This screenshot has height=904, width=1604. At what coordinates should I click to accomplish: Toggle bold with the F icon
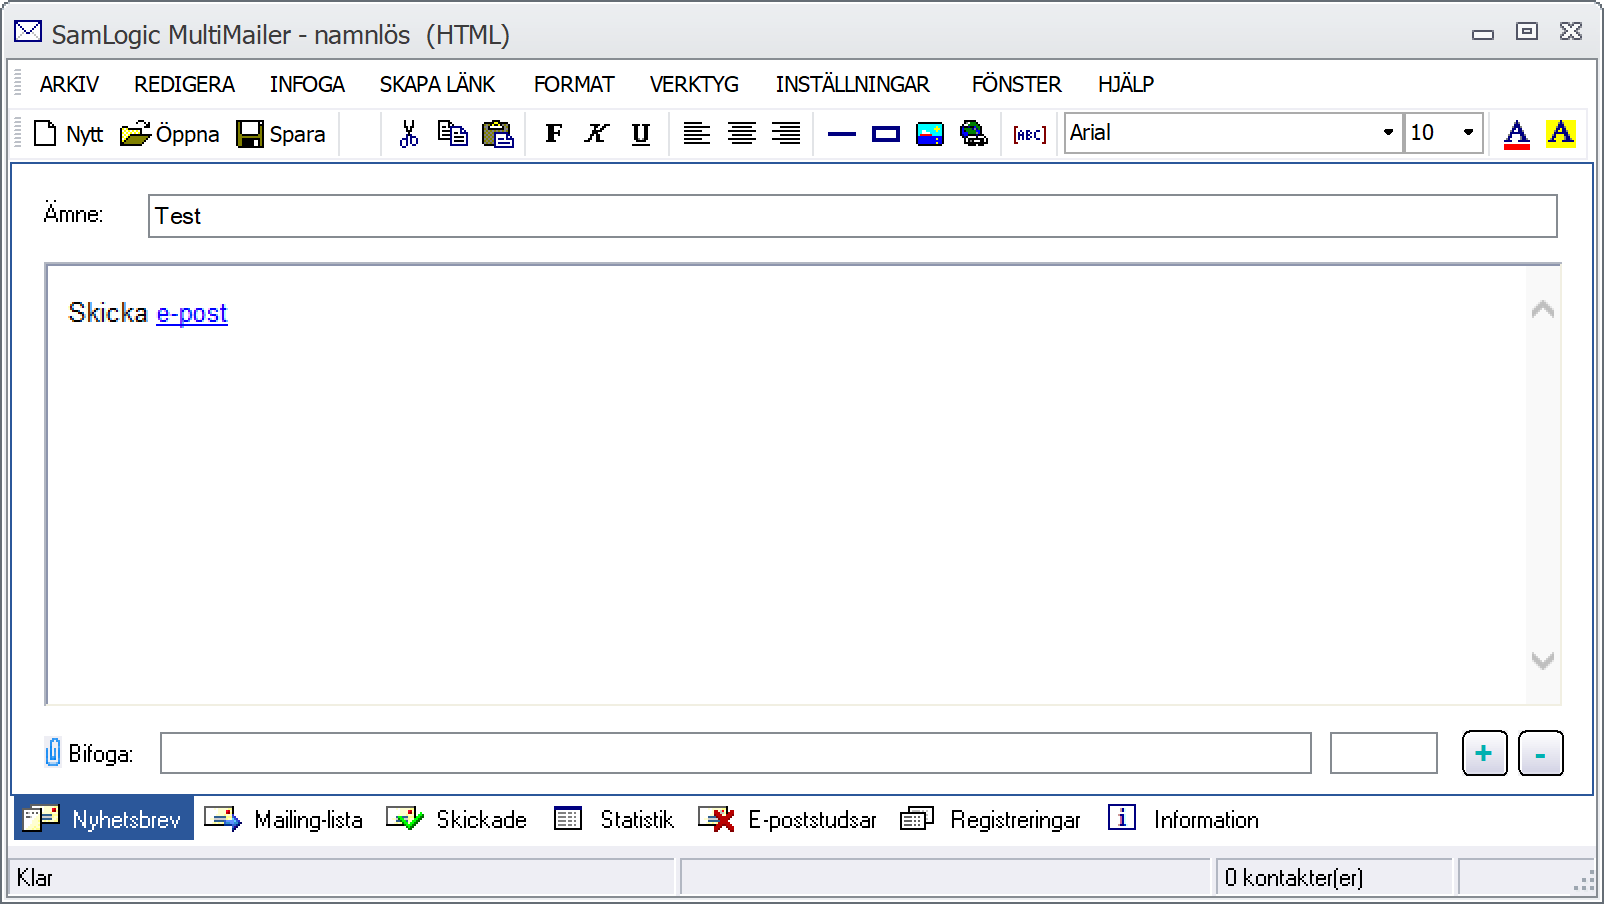click(553, 133)
